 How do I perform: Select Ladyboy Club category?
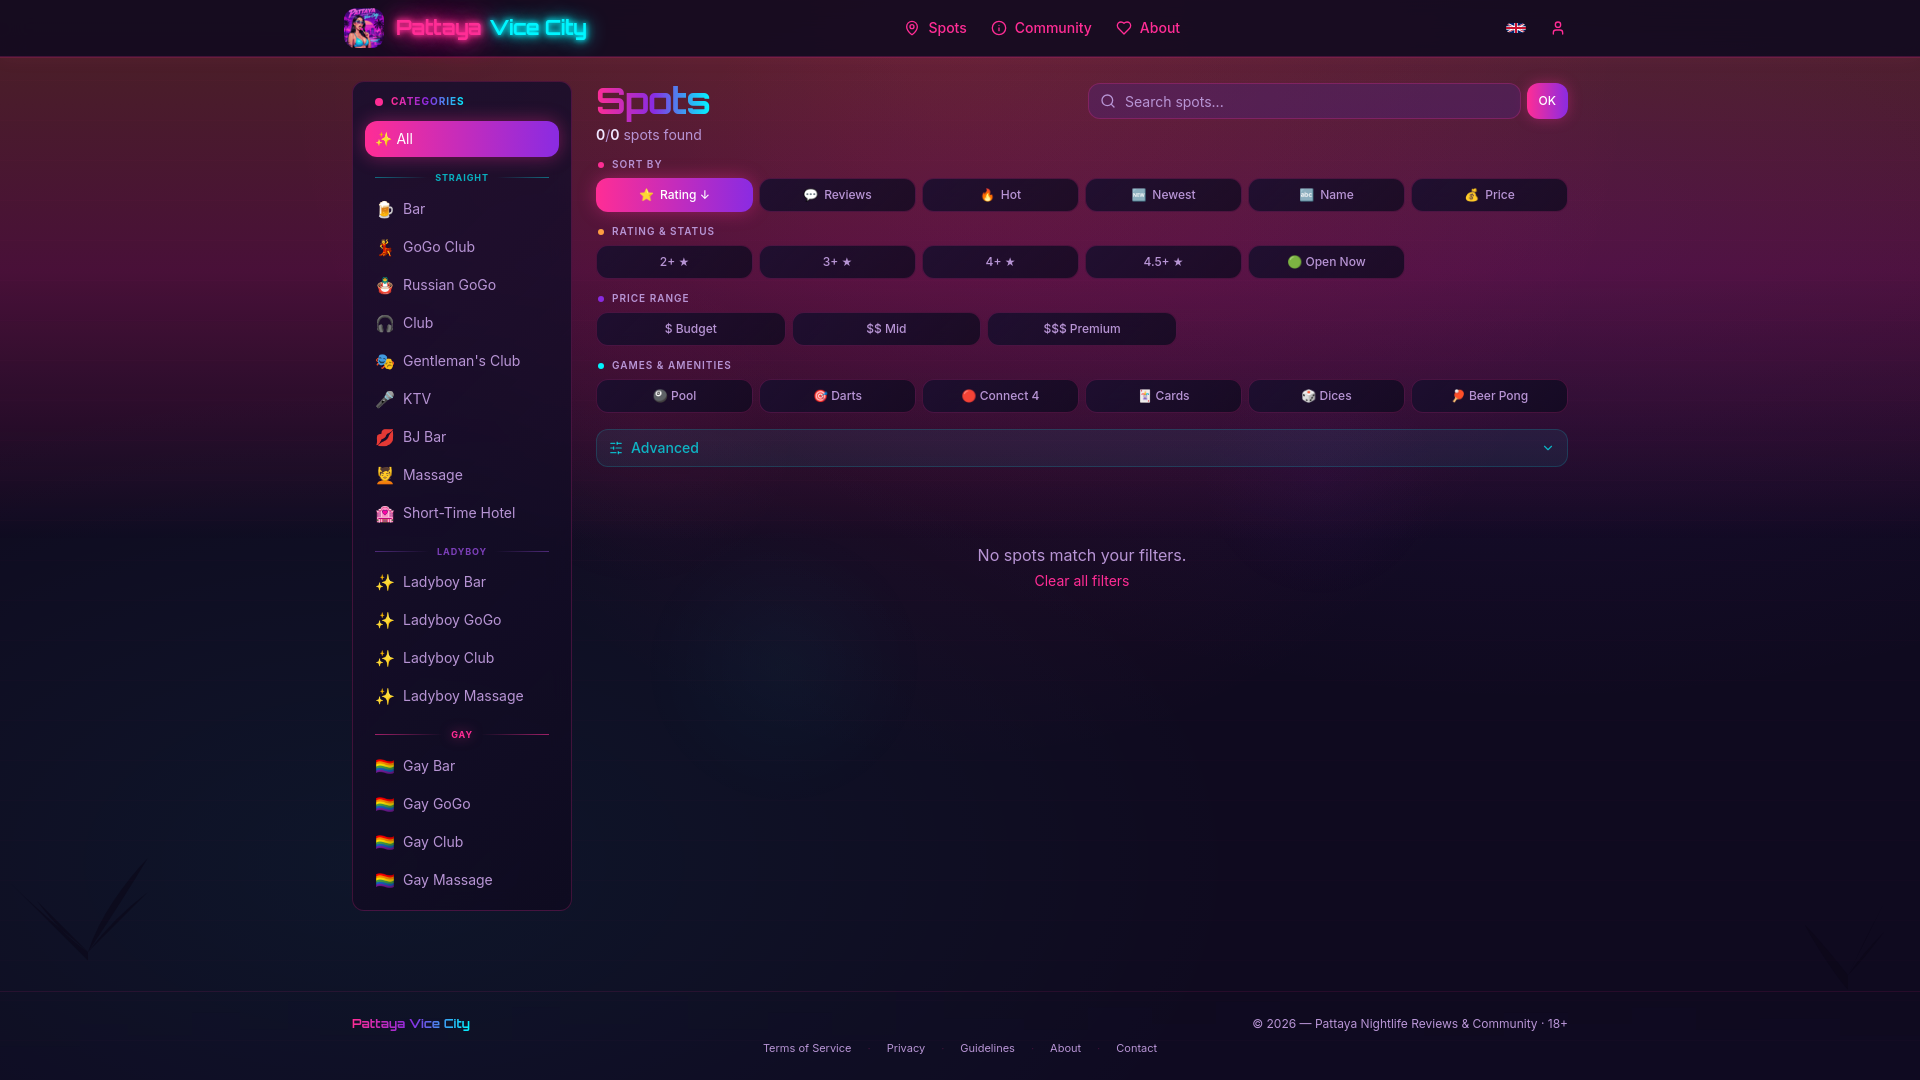tap(462, 658)
